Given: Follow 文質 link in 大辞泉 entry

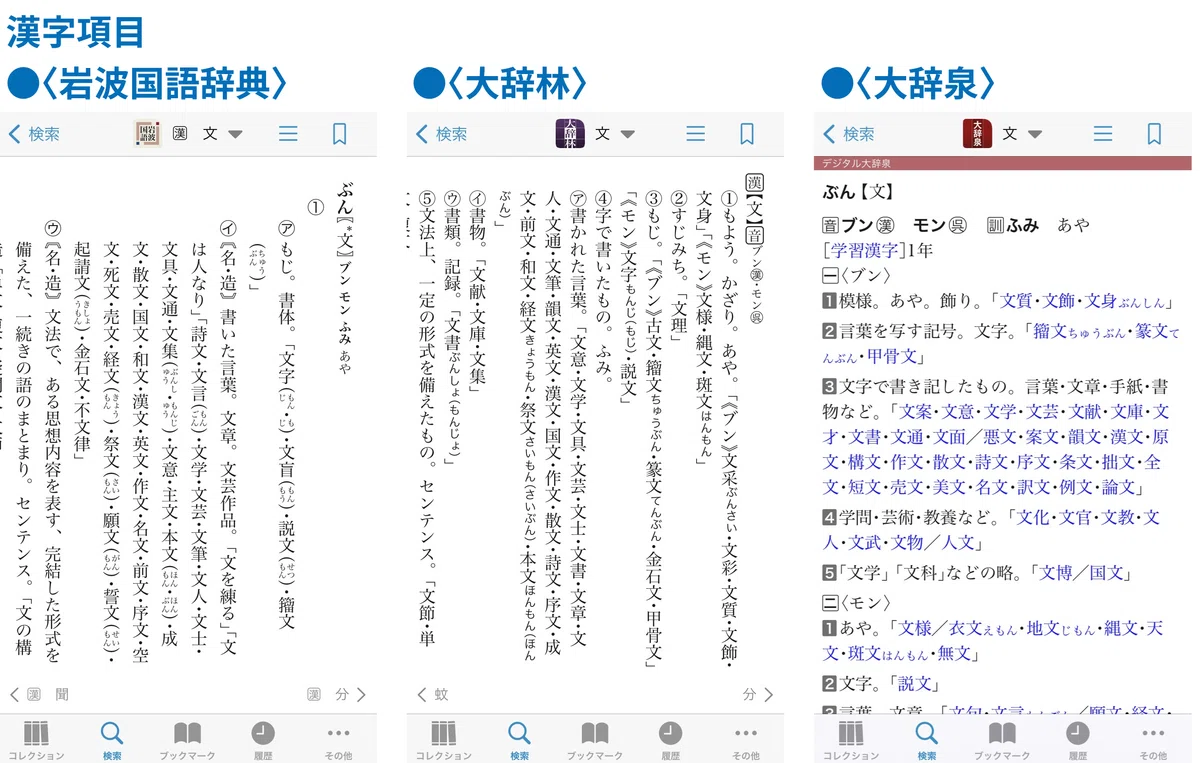Looking at the screenshot, I should tap(1017, 301).
